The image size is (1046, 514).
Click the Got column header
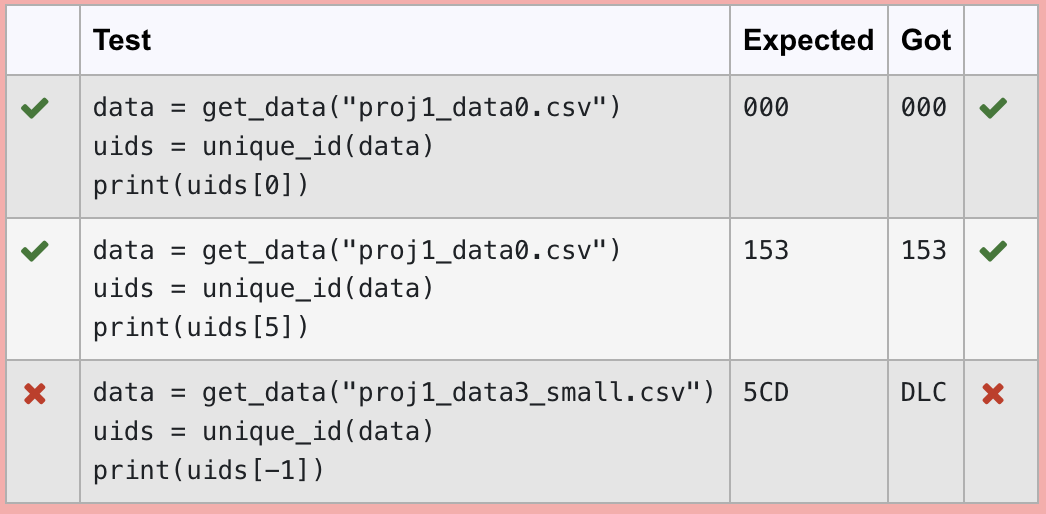coord(926,40)
